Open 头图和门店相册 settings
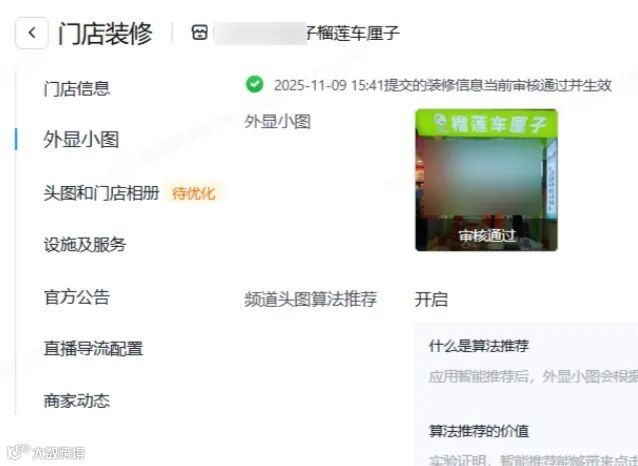Viewport: 638px width, 466px height. (101, 193)
